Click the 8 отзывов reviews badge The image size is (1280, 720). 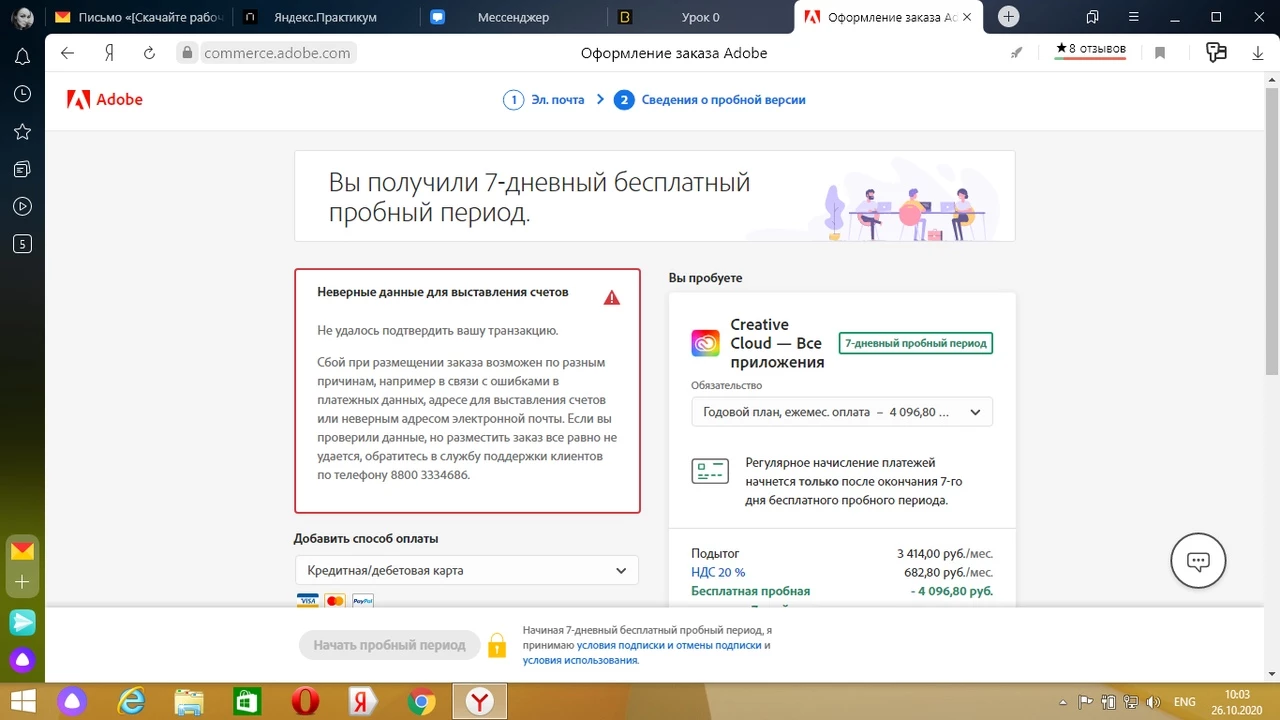[1090, 49]
